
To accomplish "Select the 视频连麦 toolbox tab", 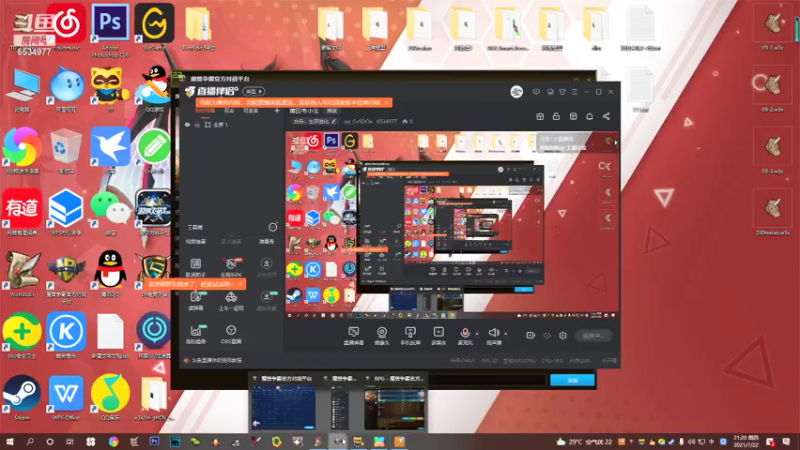I will coord(196,242).
